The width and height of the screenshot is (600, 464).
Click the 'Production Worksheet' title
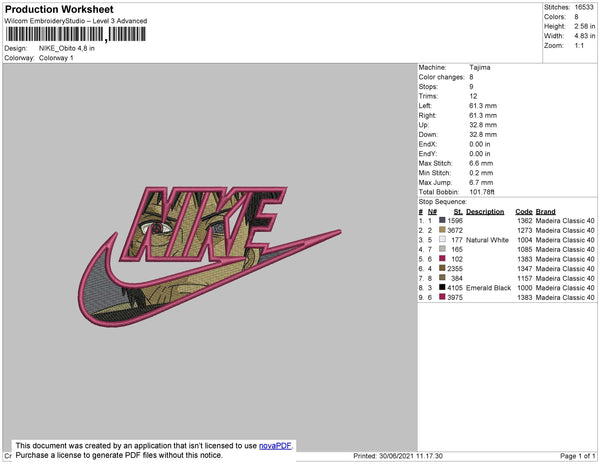[x=59, y=9]
